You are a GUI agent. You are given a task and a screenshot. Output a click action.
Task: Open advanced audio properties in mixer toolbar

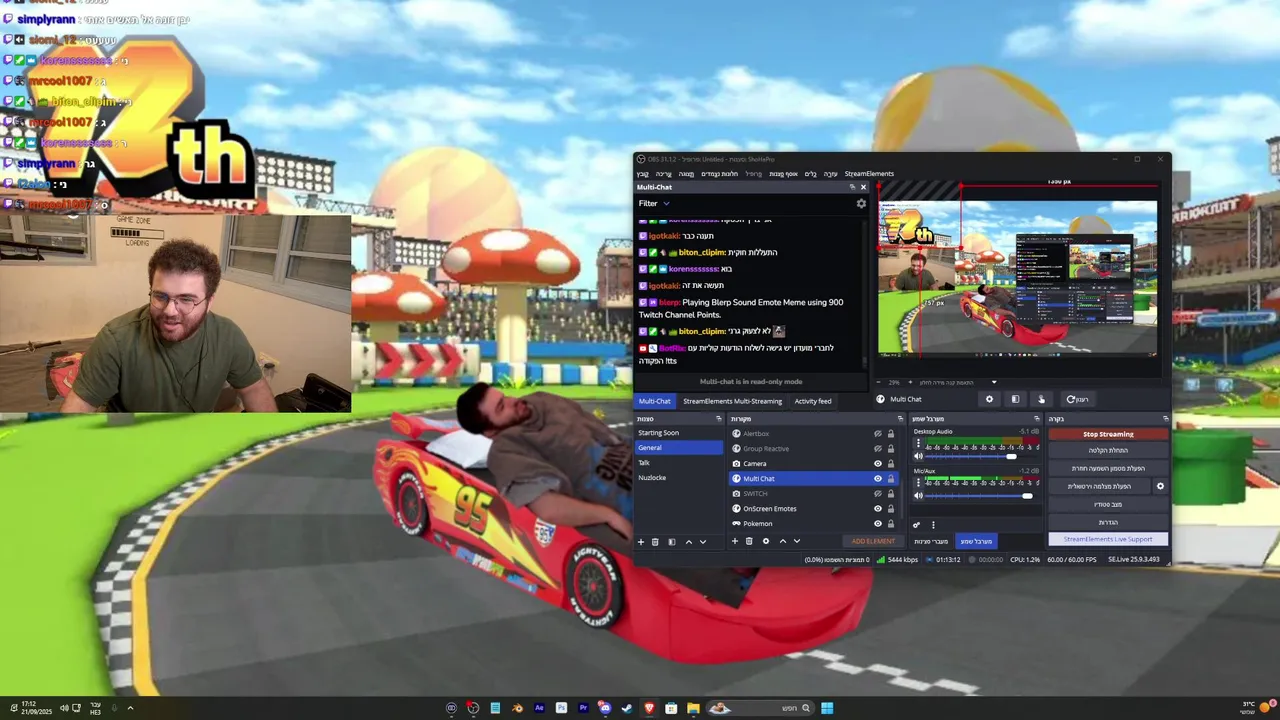point(916,524)
